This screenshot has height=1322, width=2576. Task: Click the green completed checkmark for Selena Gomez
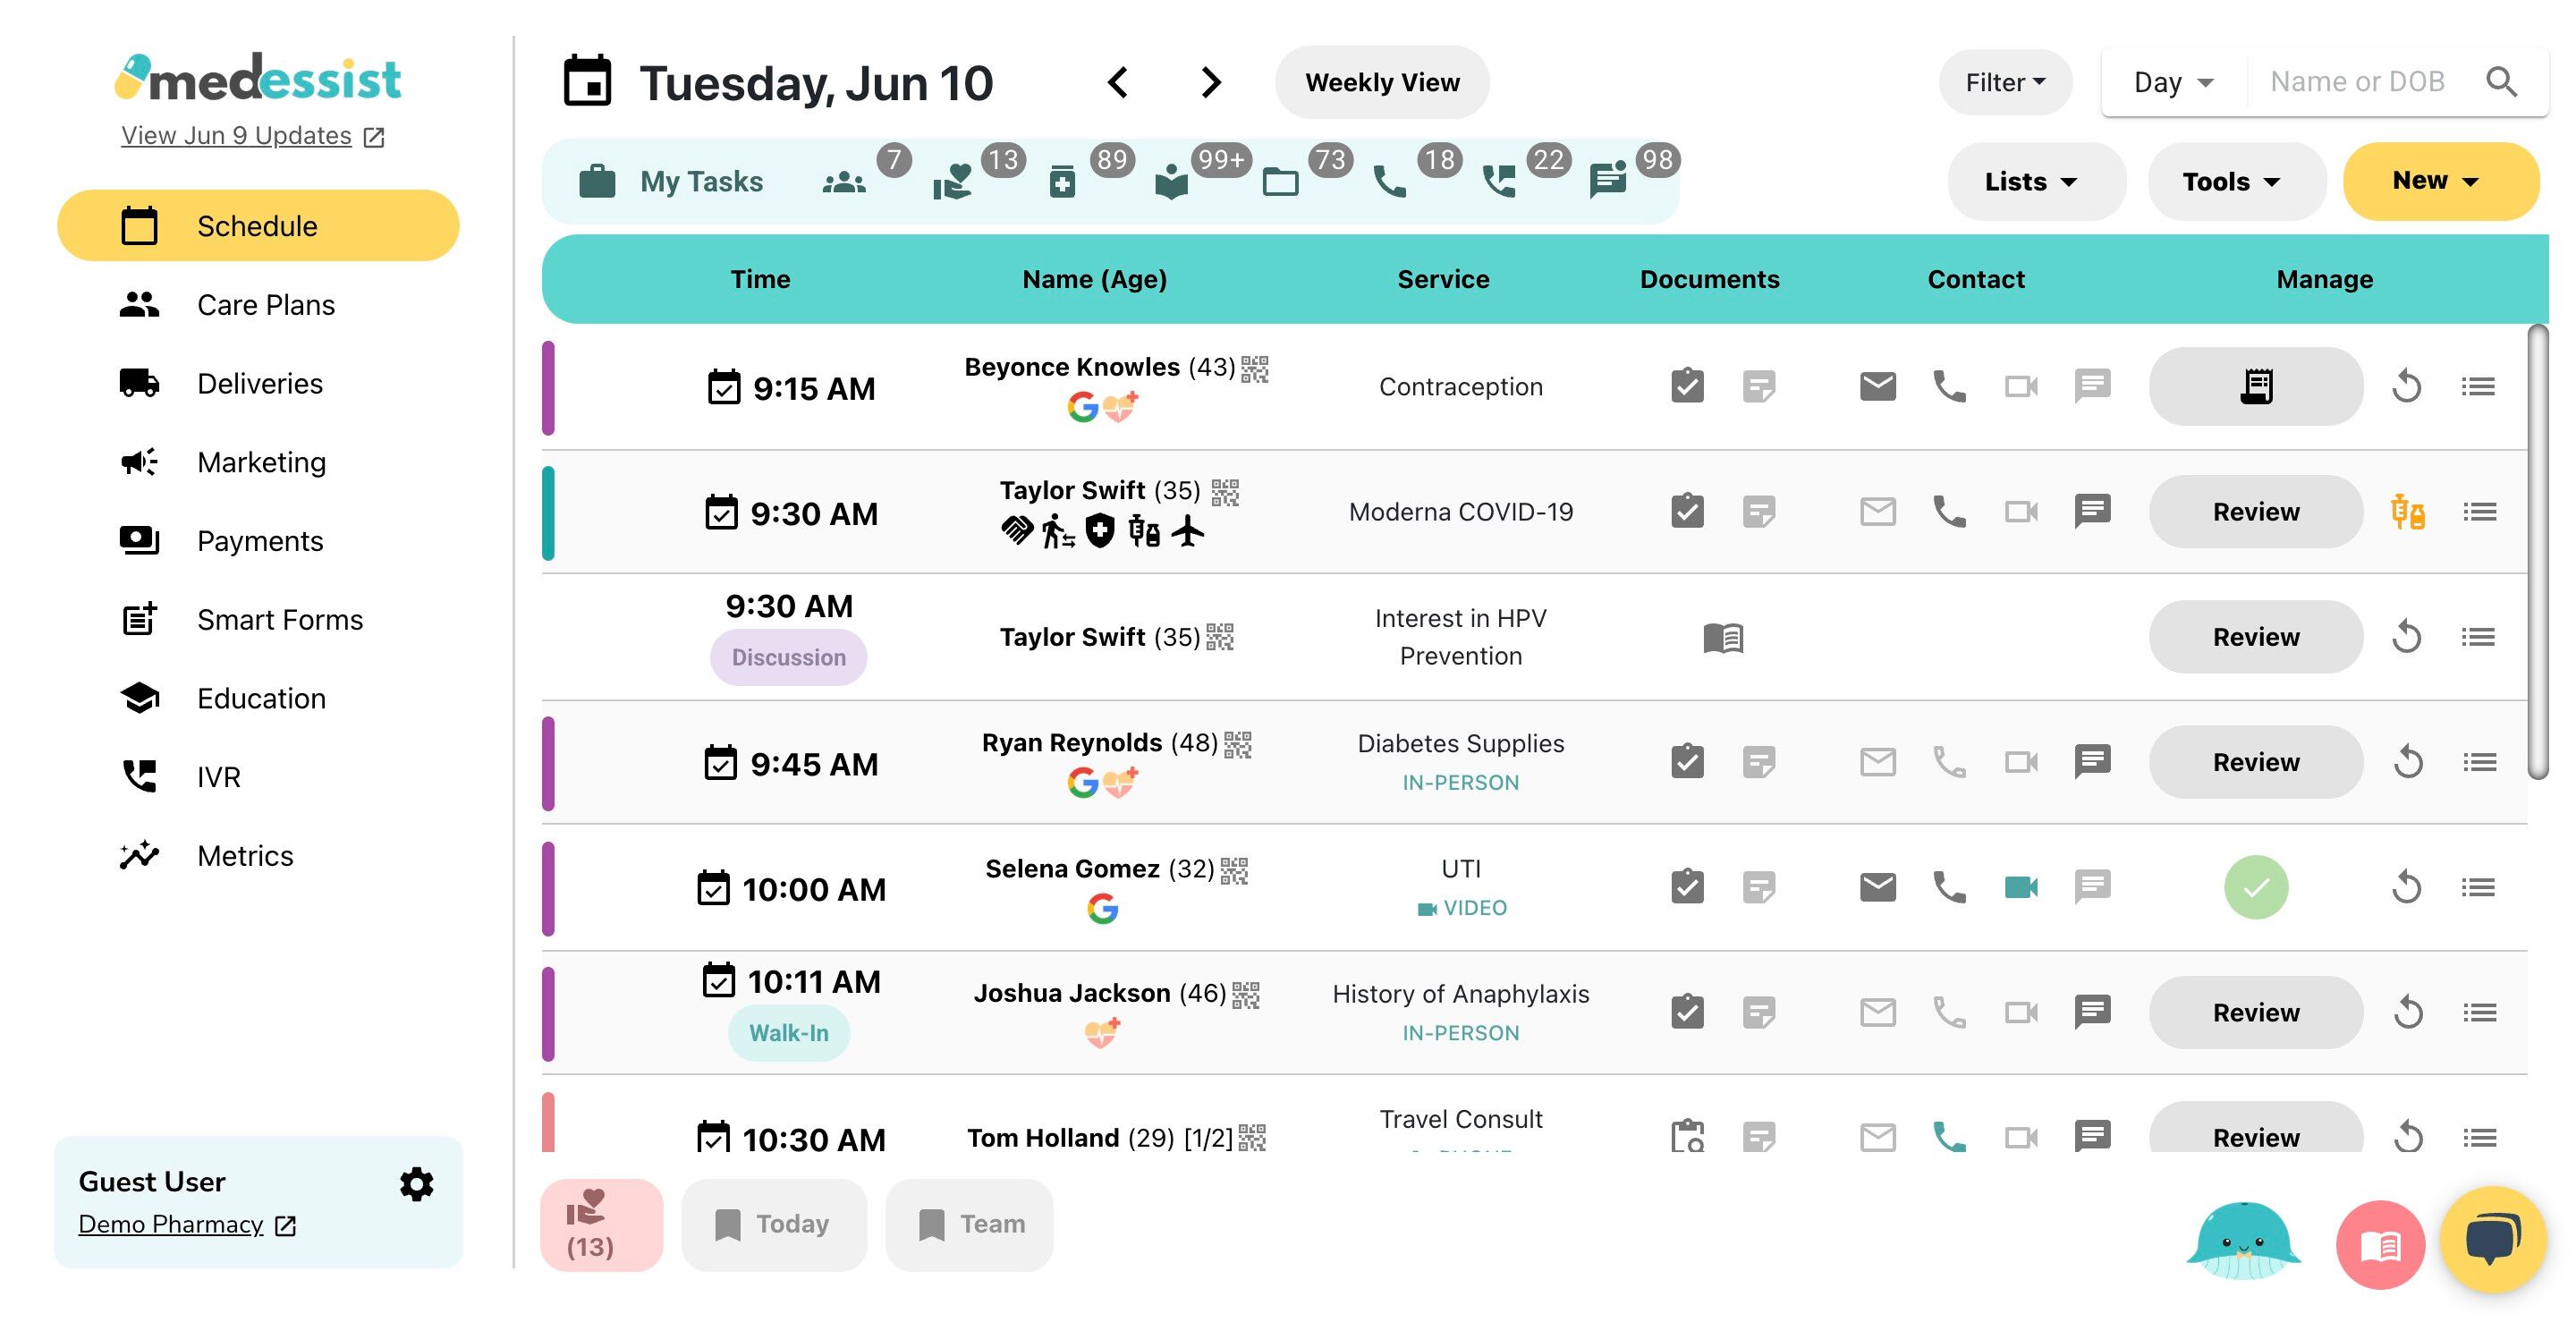[2255, 887]
